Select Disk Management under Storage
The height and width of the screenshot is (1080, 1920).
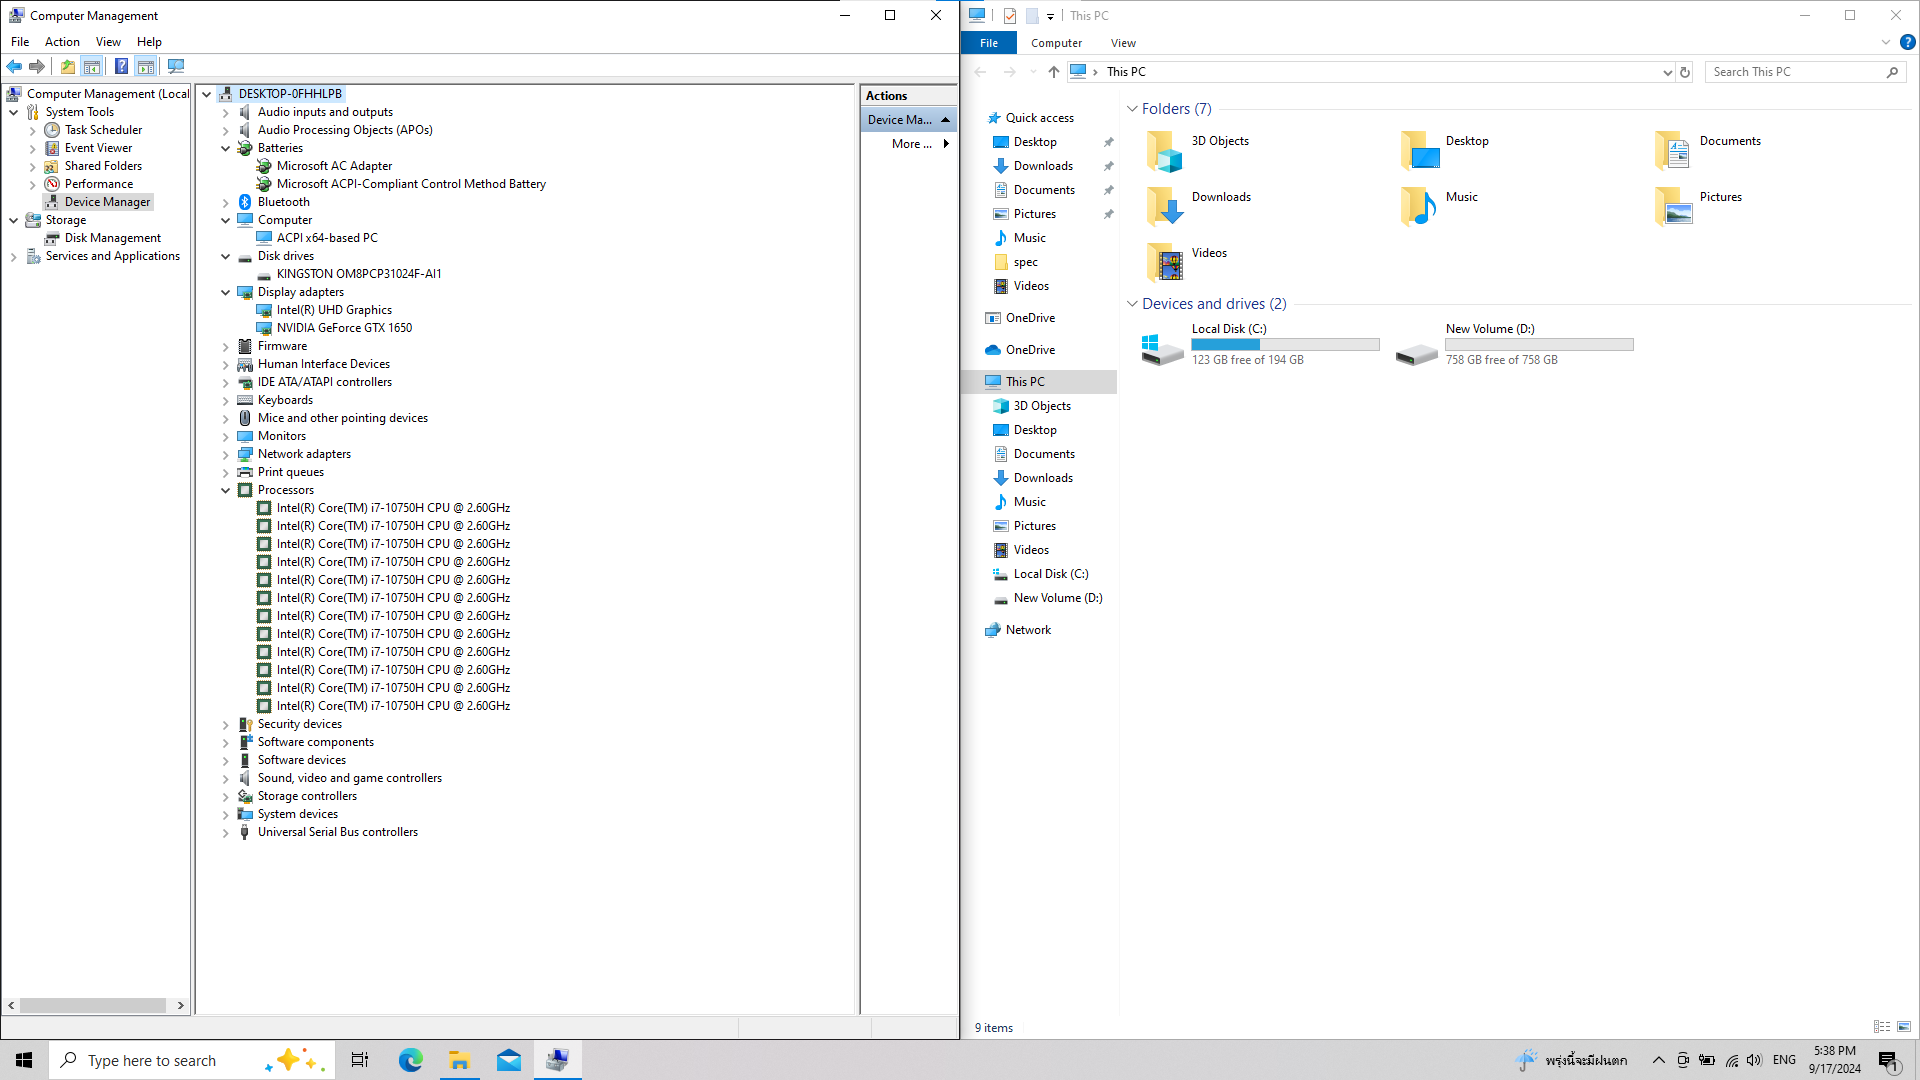[x=112, y=238]
